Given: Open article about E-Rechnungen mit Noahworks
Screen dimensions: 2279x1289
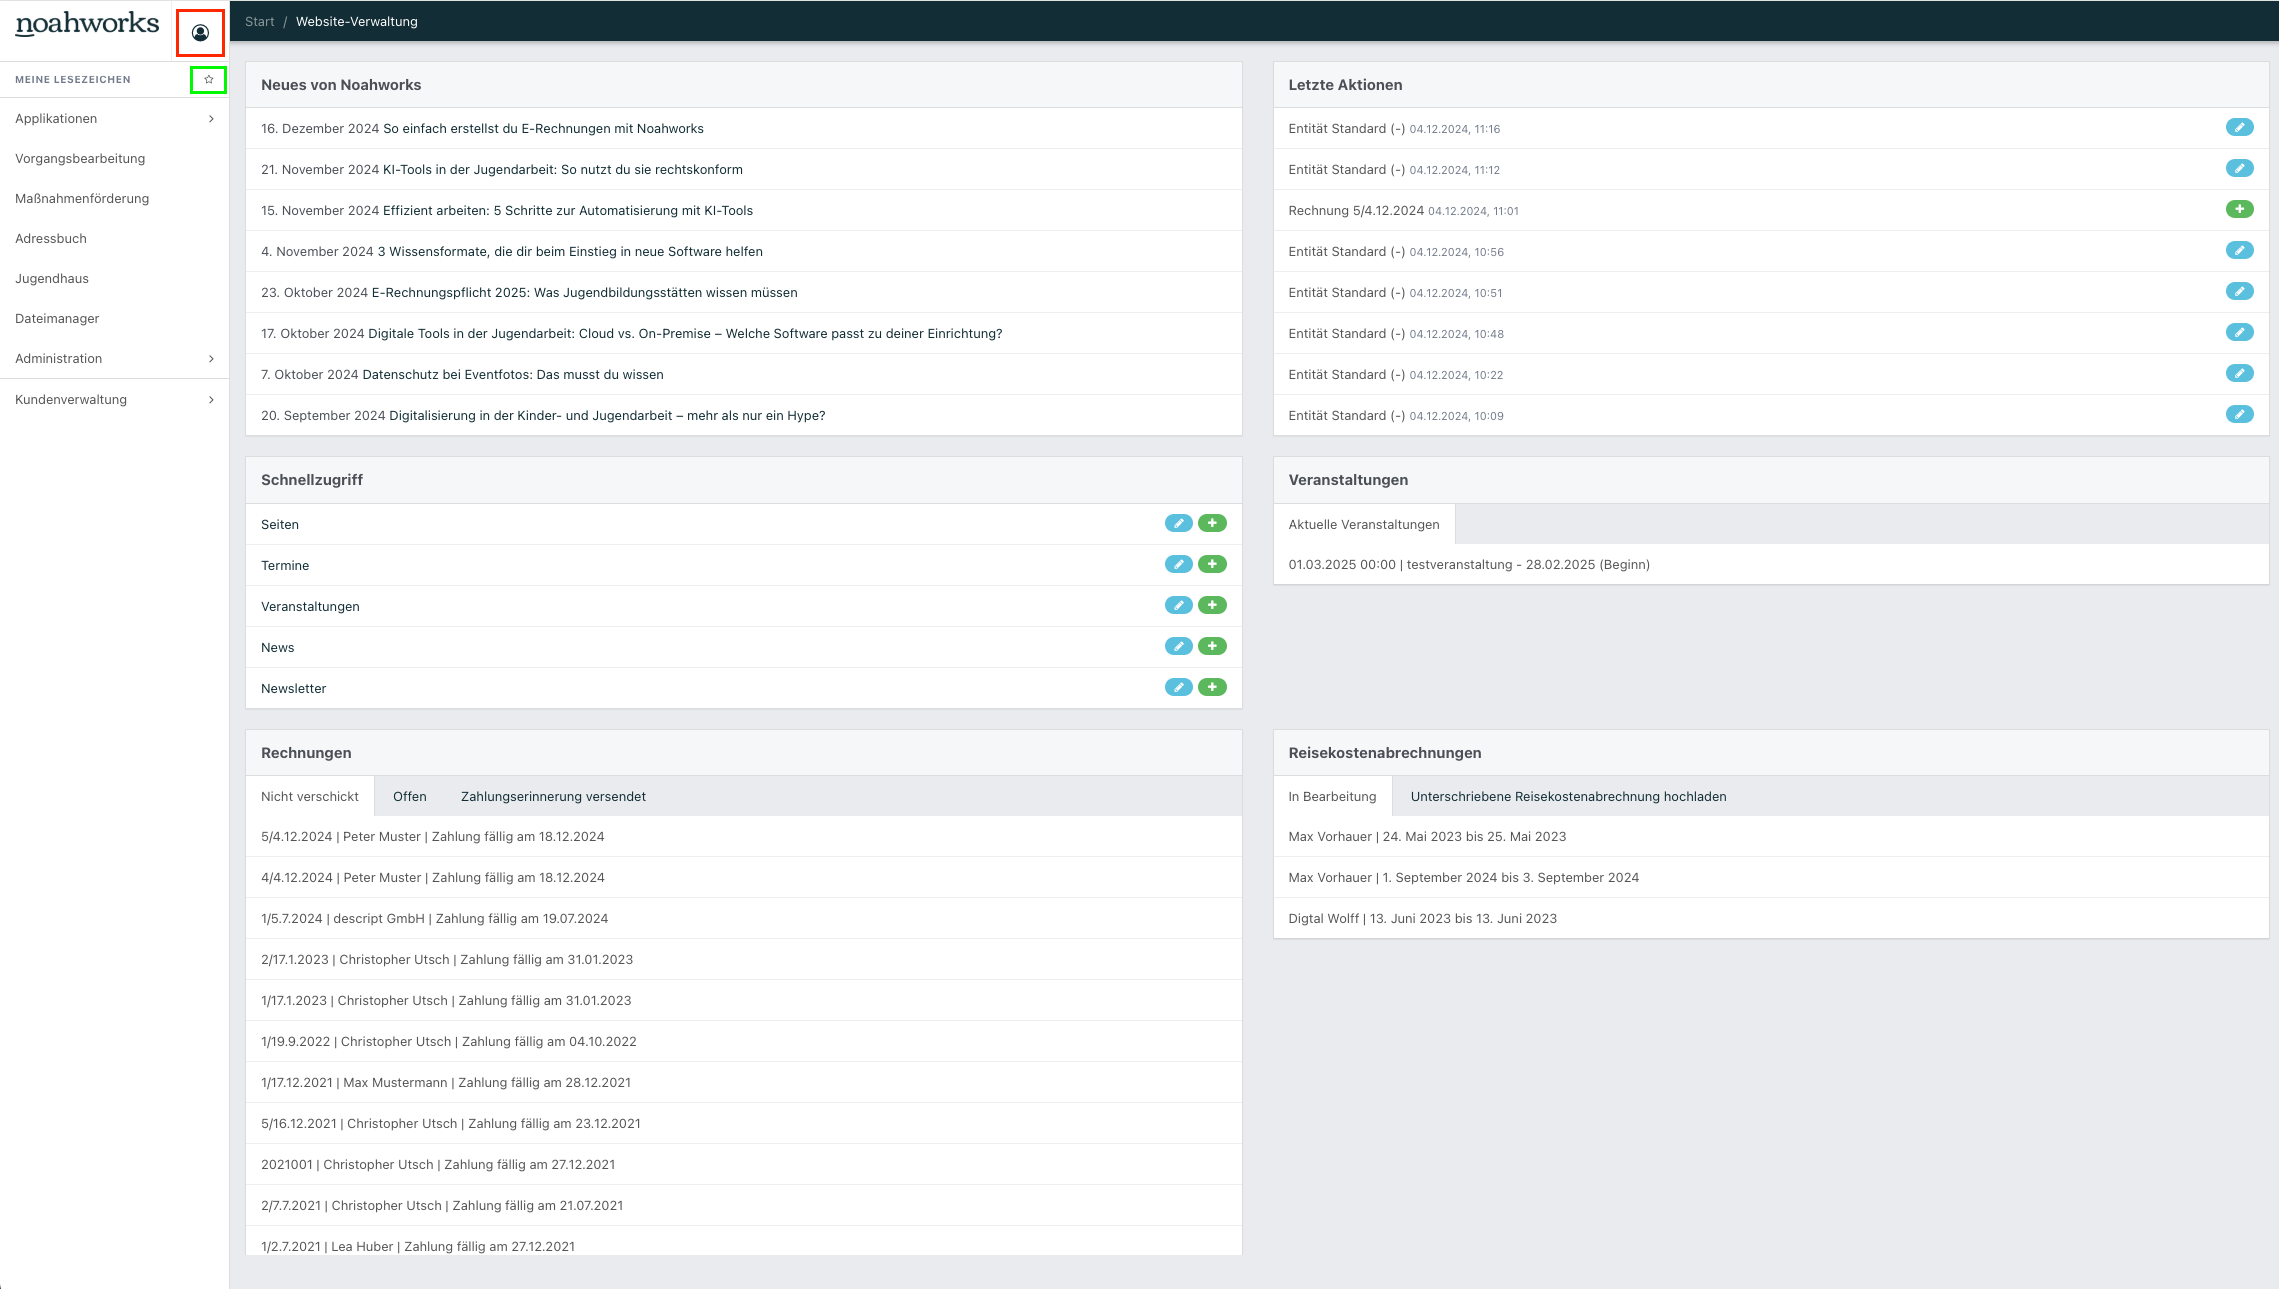Looking at the screenshot, I should (x=543, y=129).
